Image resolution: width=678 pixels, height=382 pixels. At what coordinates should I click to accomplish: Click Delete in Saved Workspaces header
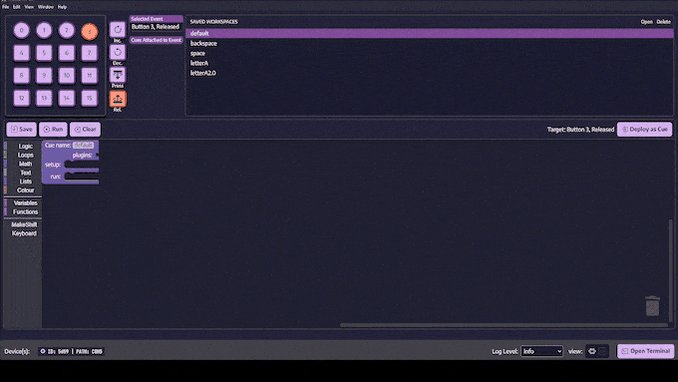point(663,22)
